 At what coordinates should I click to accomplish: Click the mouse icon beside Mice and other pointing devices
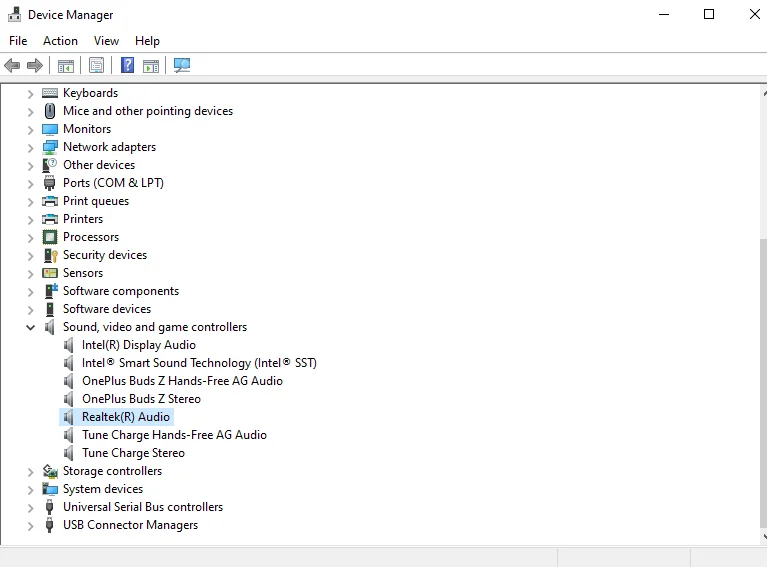(x=50, y=111)
